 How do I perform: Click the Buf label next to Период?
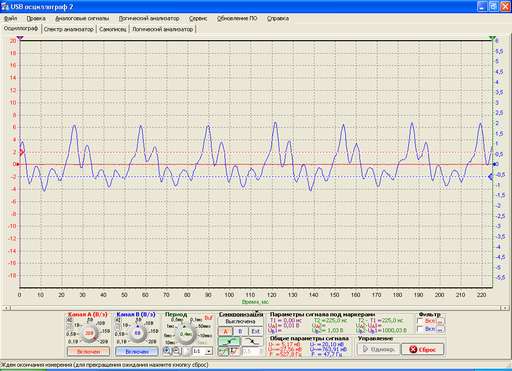[208, 318]
